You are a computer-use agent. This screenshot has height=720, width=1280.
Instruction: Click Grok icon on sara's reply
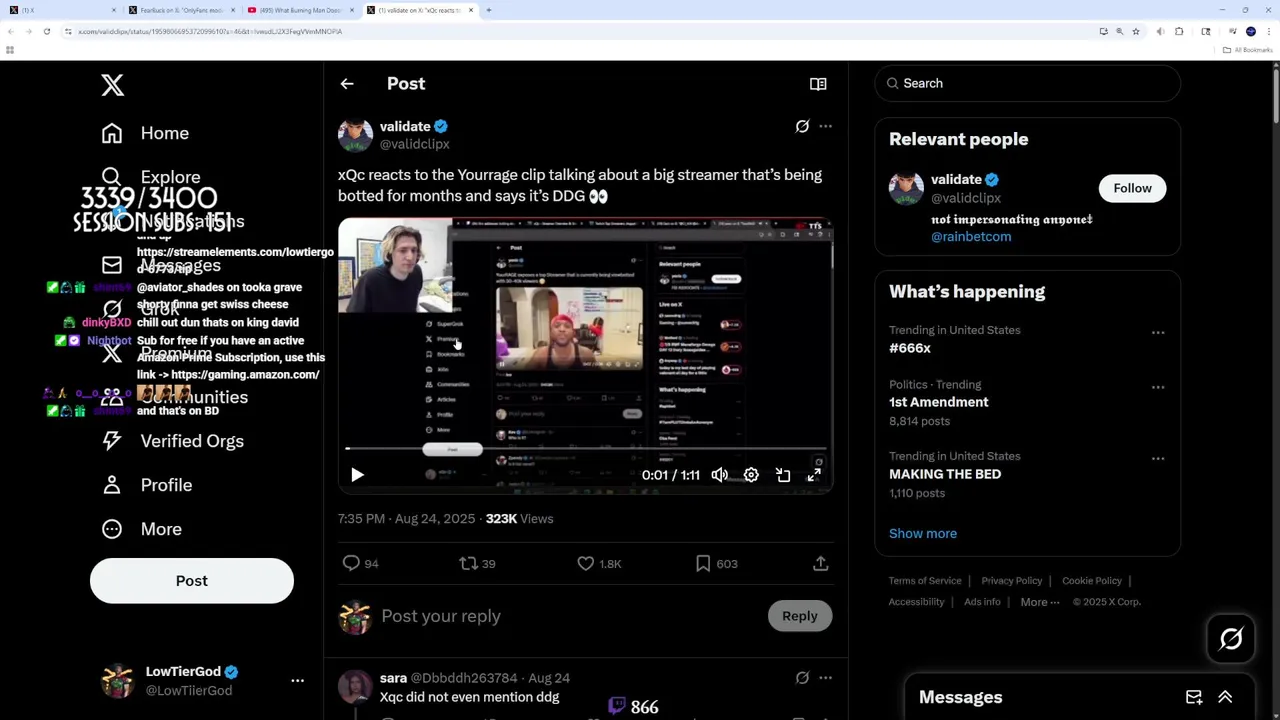802,678
